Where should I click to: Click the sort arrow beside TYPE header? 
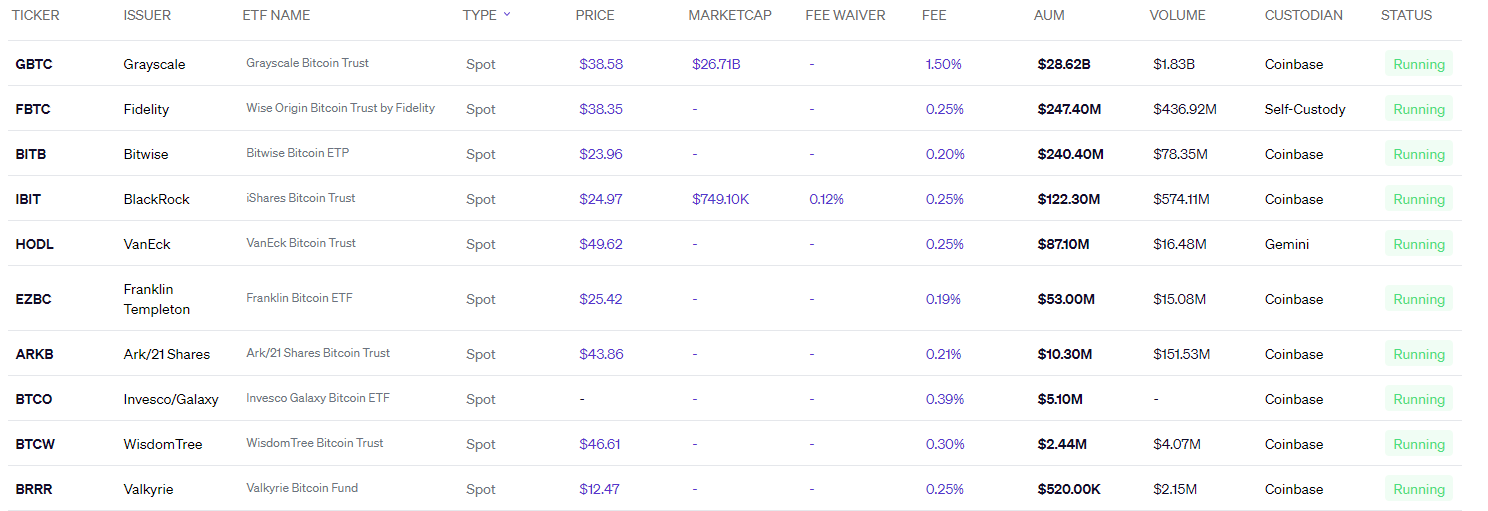(507, 15)
